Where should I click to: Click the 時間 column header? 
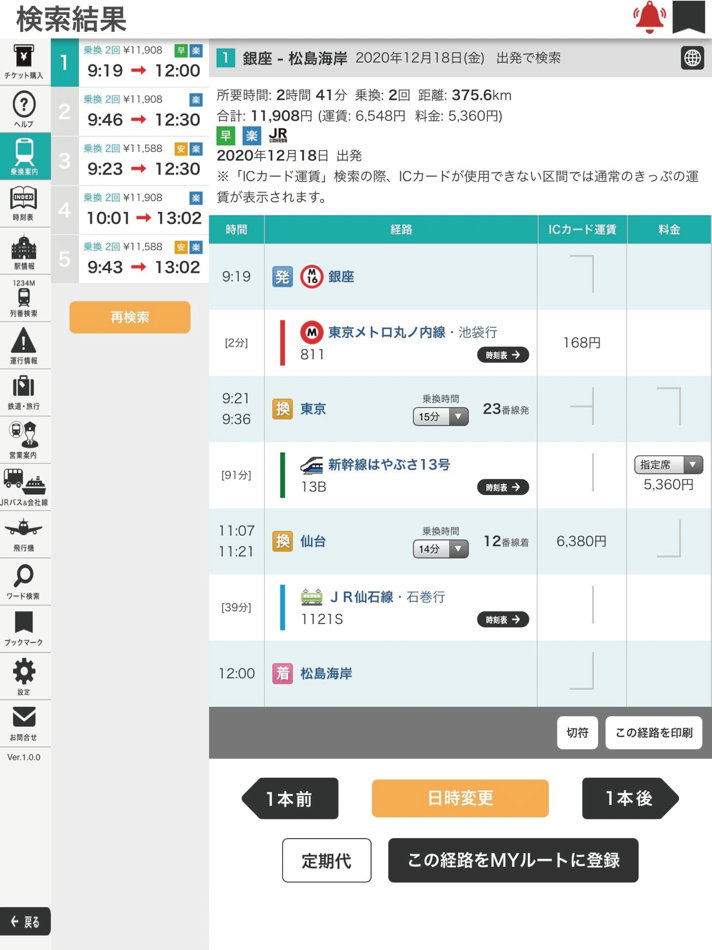pos(236,230)
